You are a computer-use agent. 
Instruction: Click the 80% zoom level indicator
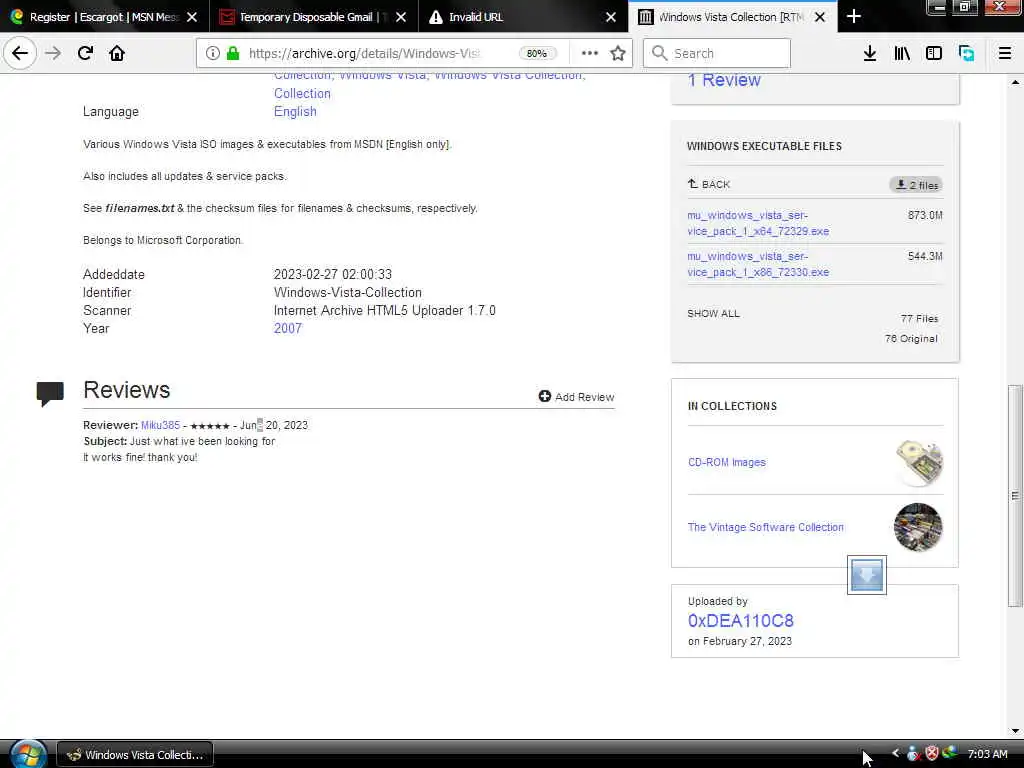click(537, 54)
